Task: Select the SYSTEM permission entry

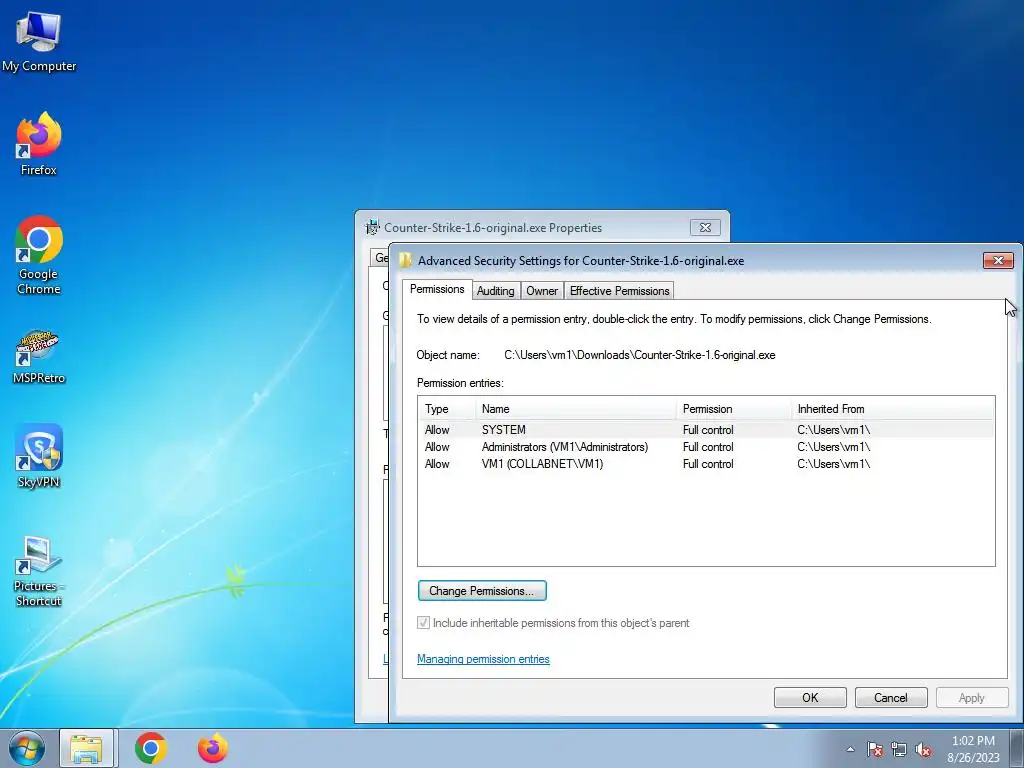Action: (x=706, y=430)
